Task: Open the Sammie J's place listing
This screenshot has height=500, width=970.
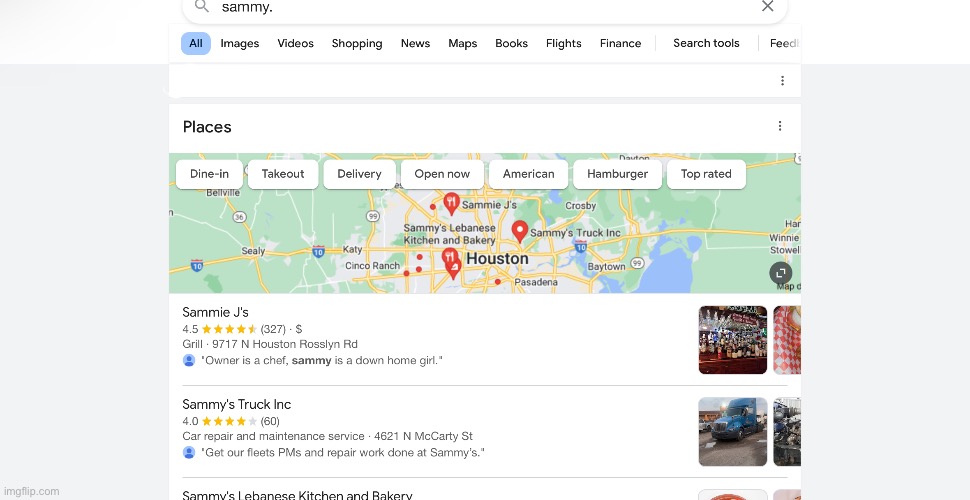Action: tap(215, 313)
